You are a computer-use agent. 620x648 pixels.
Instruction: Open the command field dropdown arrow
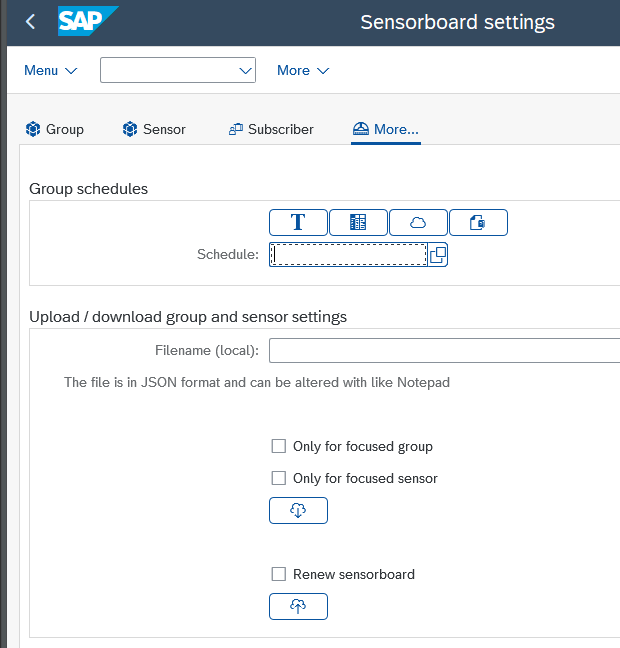[x=245, y=70]
